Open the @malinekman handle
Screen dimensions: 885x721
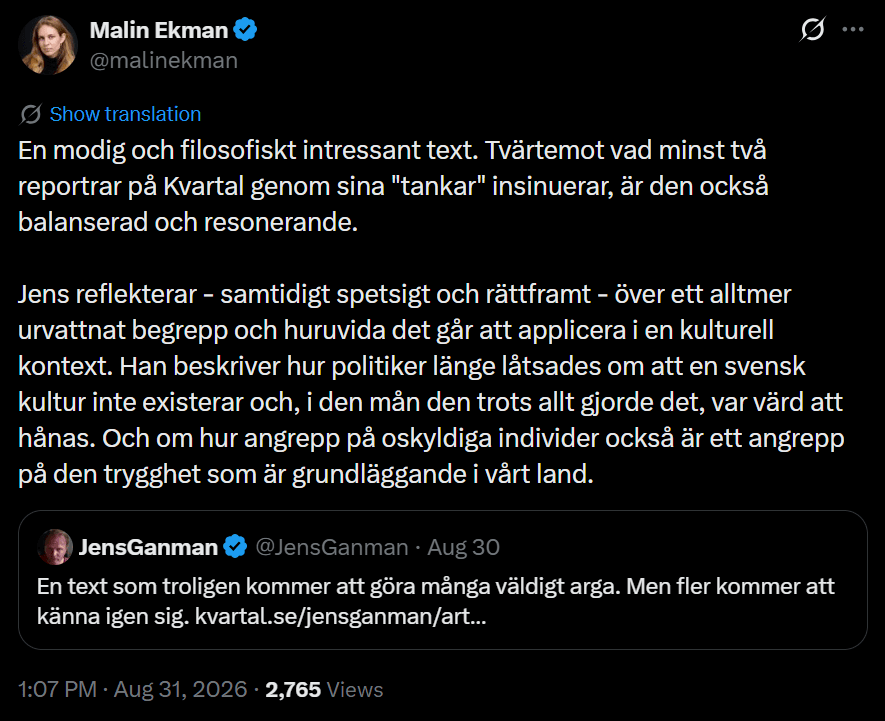pos(164,60)
